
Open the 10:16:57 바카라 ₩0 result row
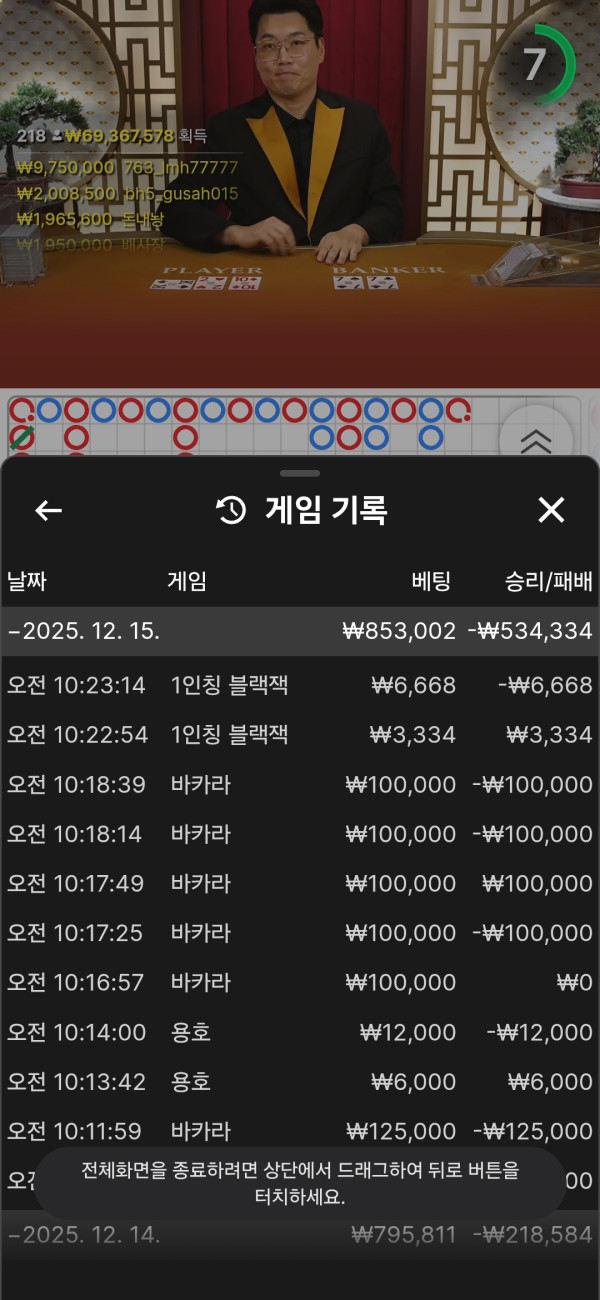click(300, 982)
